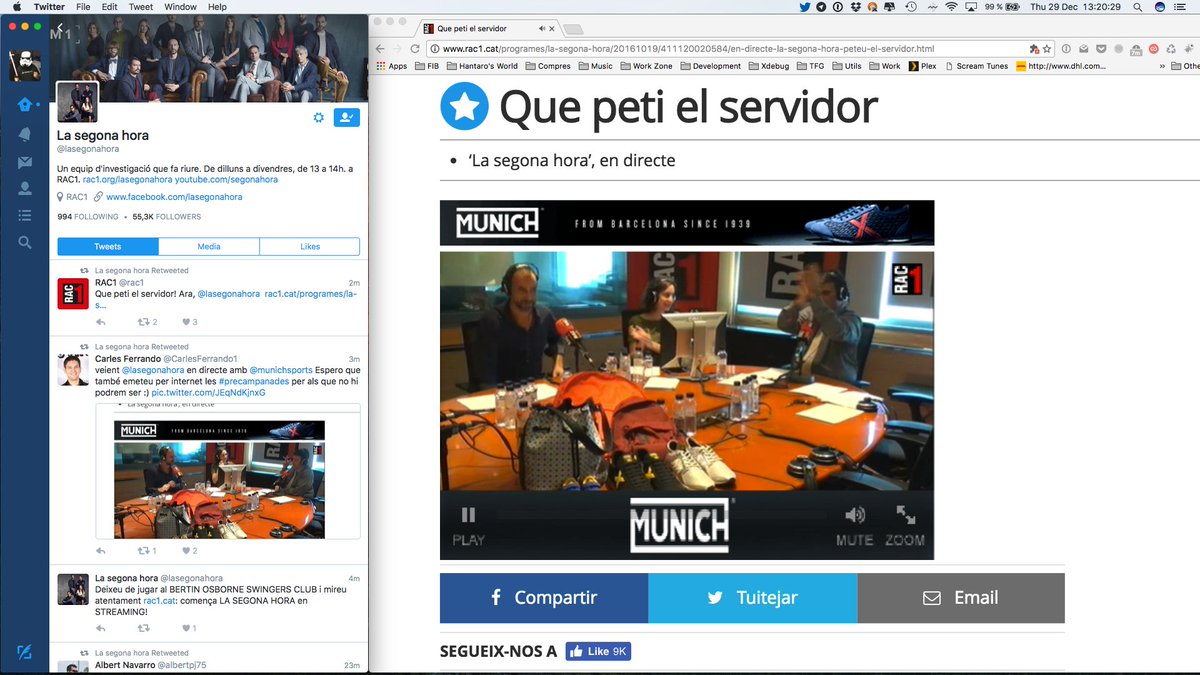This screenshot has width=1200, height=675.
Task: Mute the video player audio
Action: 854,526
